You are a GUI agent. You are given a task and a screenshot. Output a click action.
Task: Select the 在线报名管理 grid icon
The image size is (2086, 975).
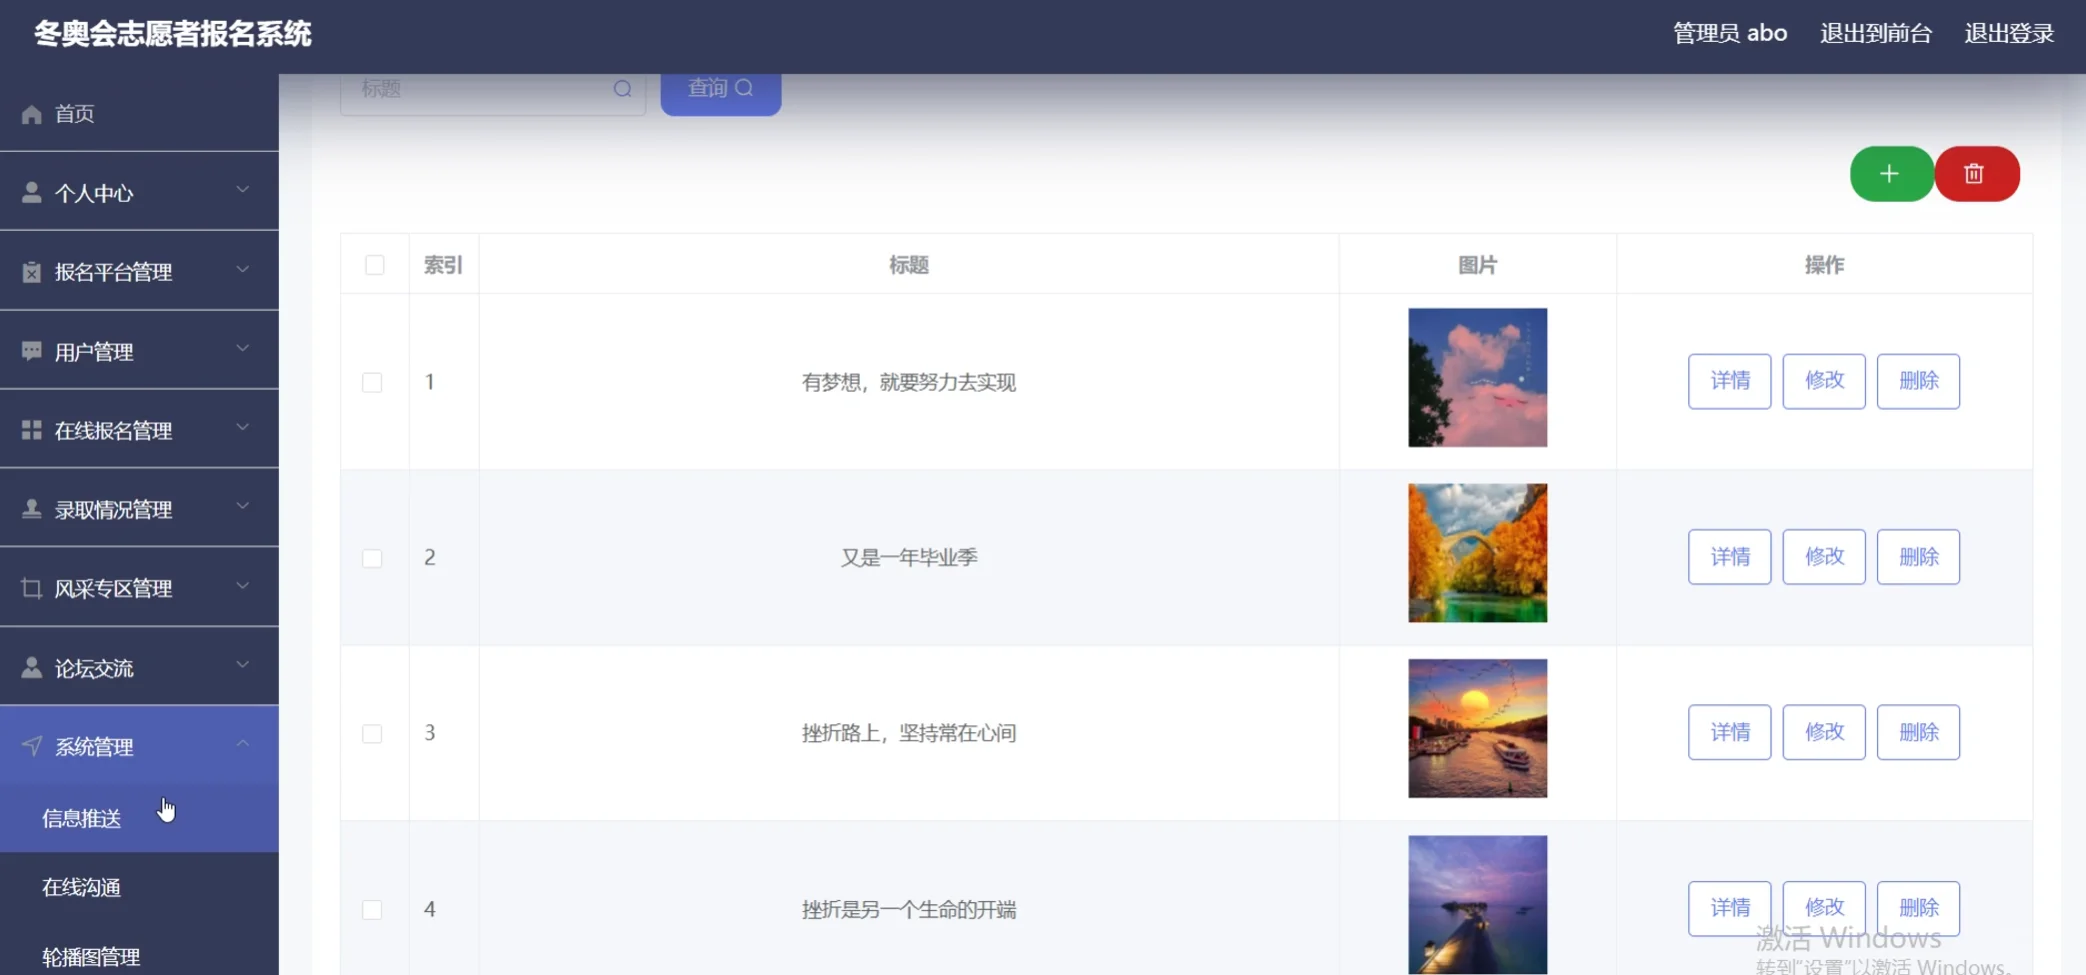click(x=29, y=429)
